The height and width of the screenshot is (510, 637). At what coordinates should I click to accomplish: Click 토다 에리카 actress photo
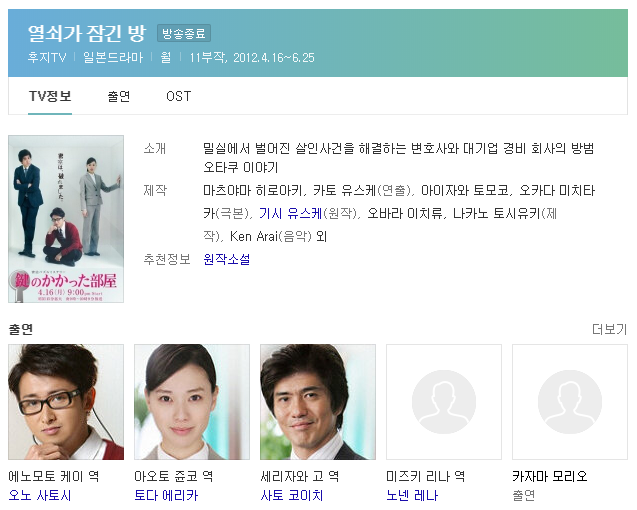point(192,402)
